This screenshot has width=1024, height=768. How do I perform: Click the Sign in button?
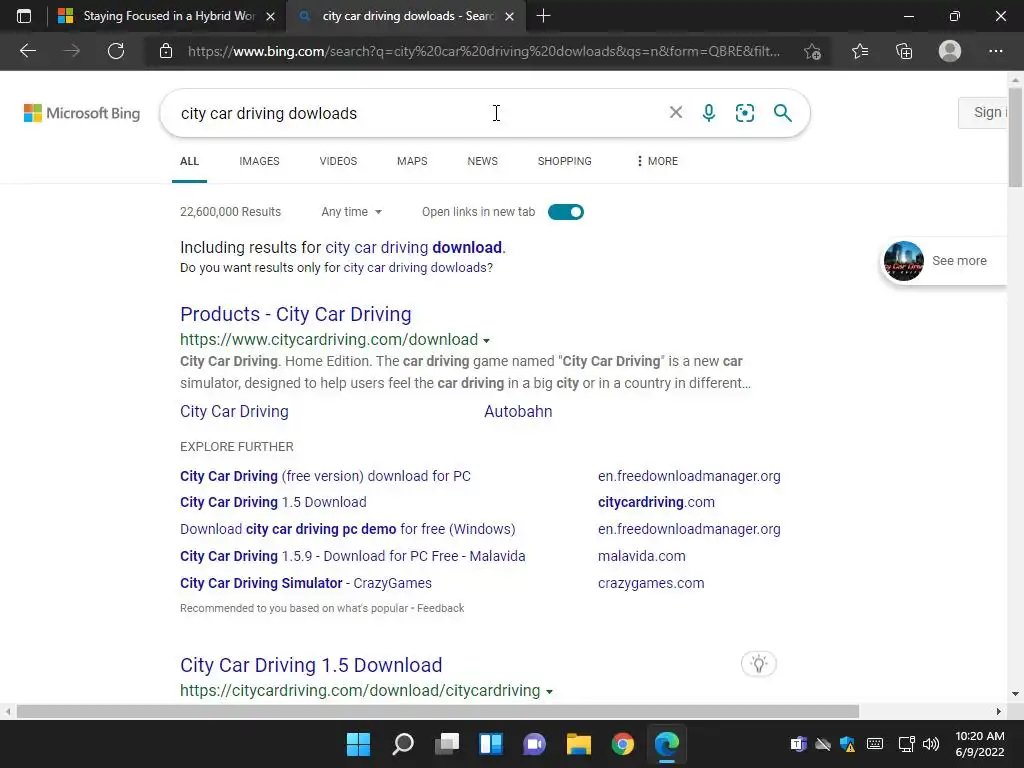point(983,112)
